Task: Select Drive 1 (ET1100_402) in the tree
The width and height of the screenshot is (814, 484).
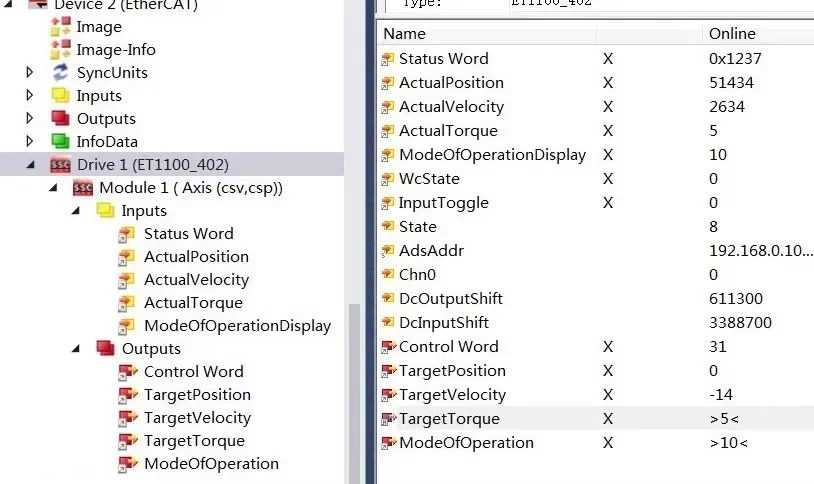Action: pos(153,165)
